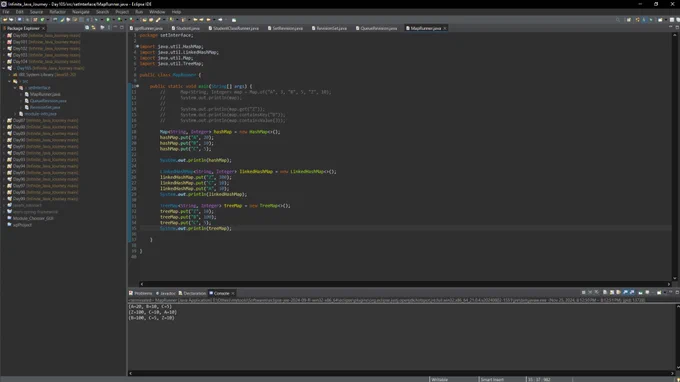Viewport: 680px width, 382px height.
Task: Collapse all in Package Explorer toolbar
Action: click(87, 27)
